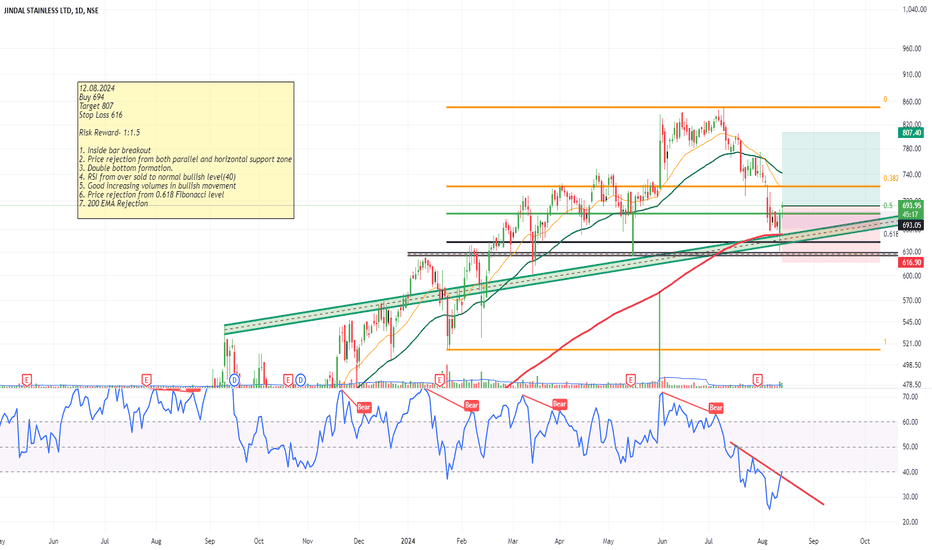Screen dimensions: 932x550
Task: Click the red 616.90 stop loss price label
Action: click(911, 262)
